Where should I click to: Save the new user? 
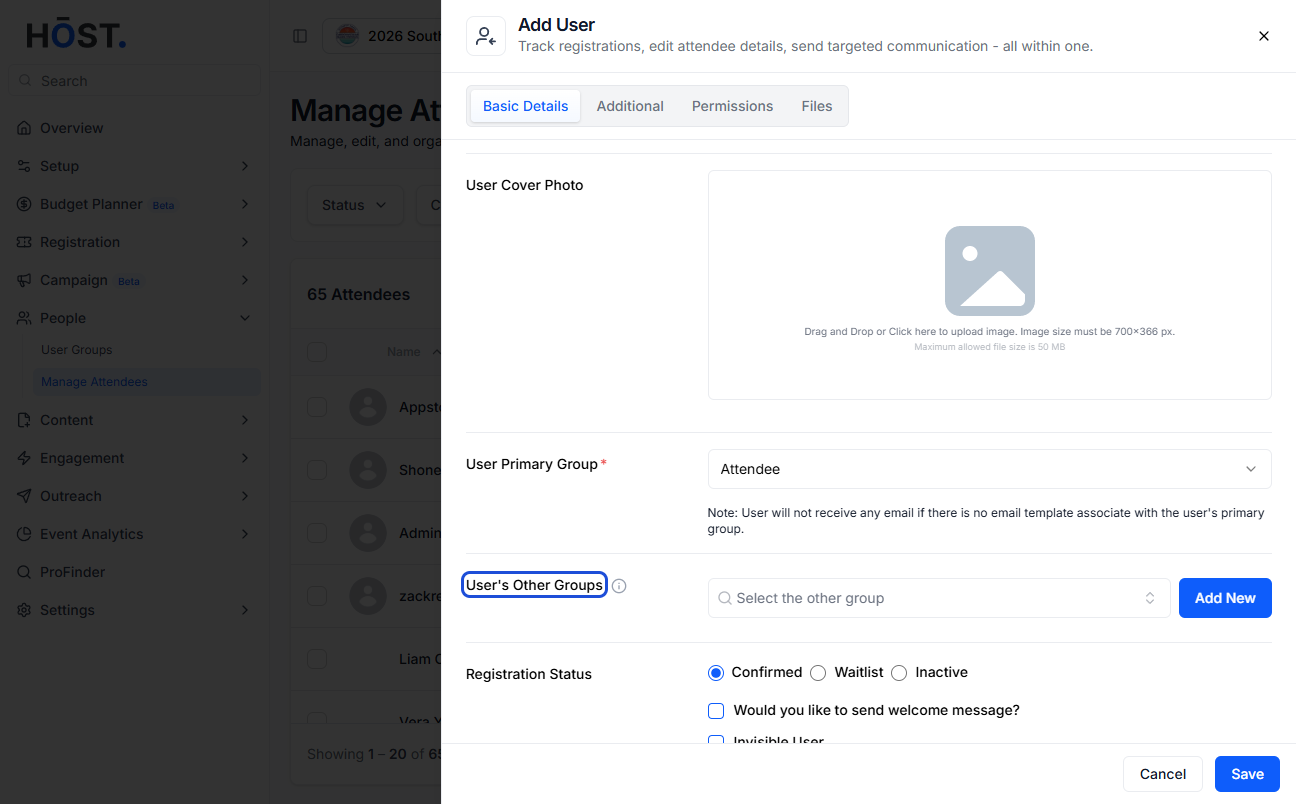click(x=1247, y=774)
